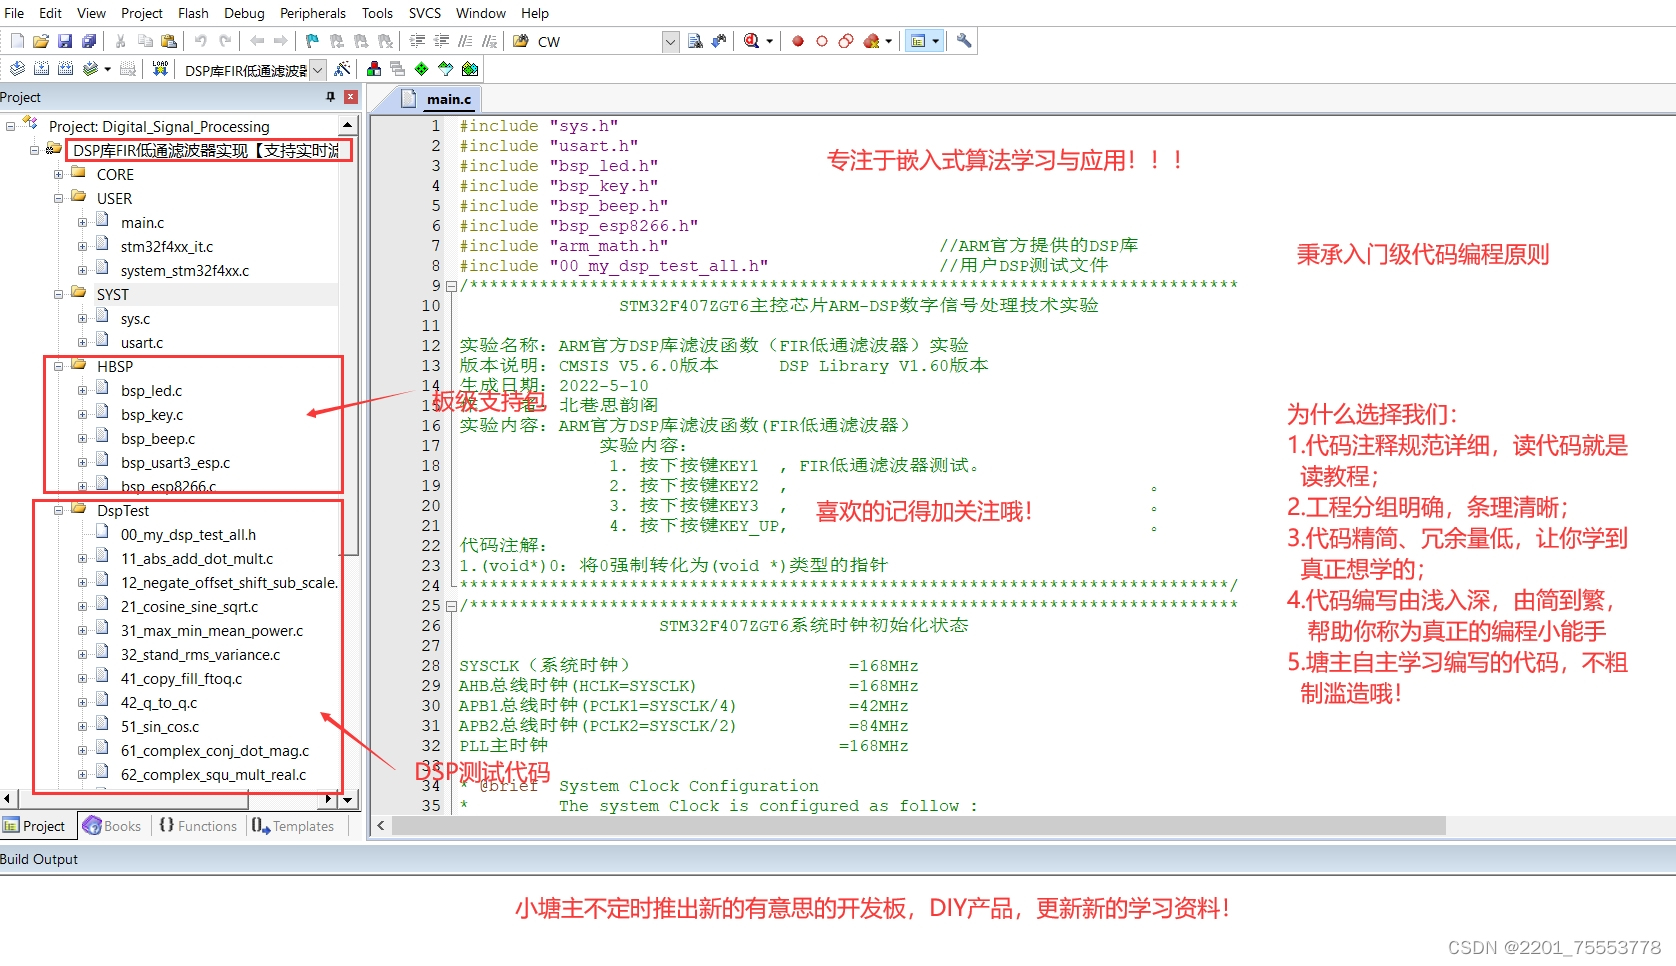Click the editor horizontal scrollbar thumb
This screenshot has height=966, width=1676.
pos(918,826)
